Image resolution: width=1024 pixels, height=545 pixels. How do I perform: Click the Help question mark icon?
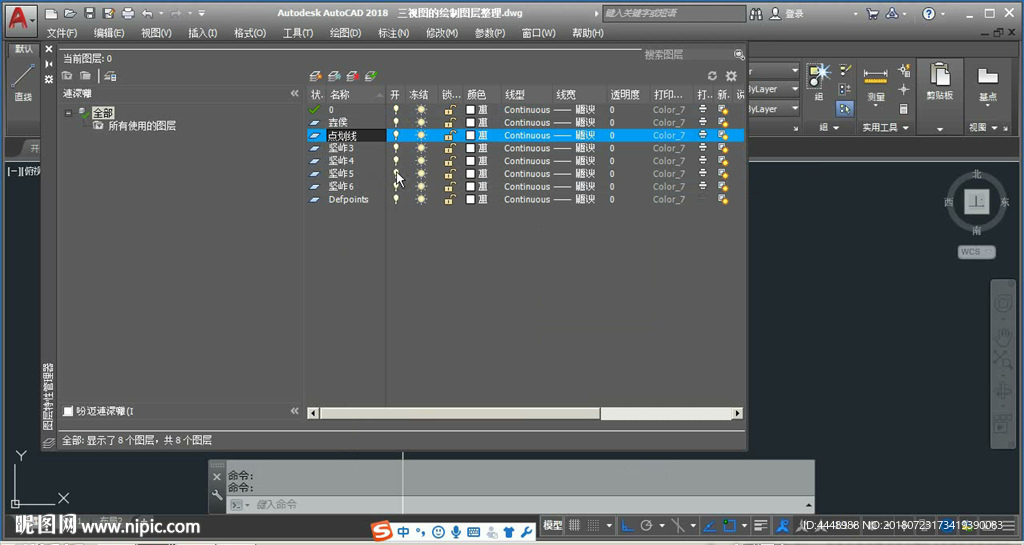tap(929, 13)
